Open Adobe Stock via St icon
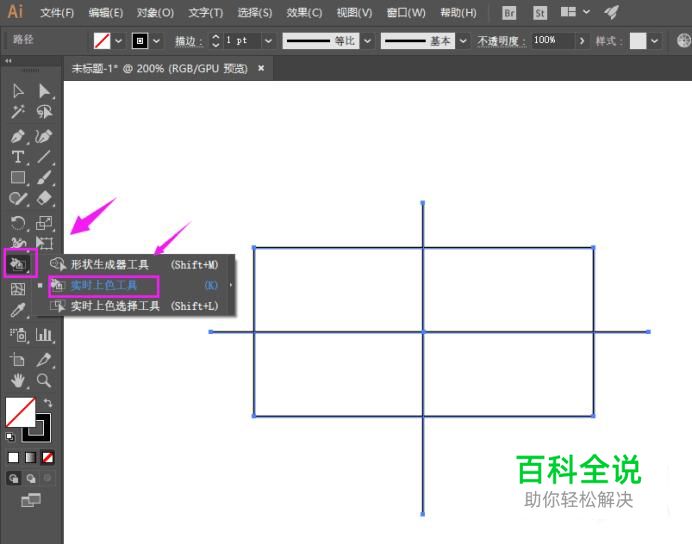Screen dimensions: 692x544 [x=539, y=12]
